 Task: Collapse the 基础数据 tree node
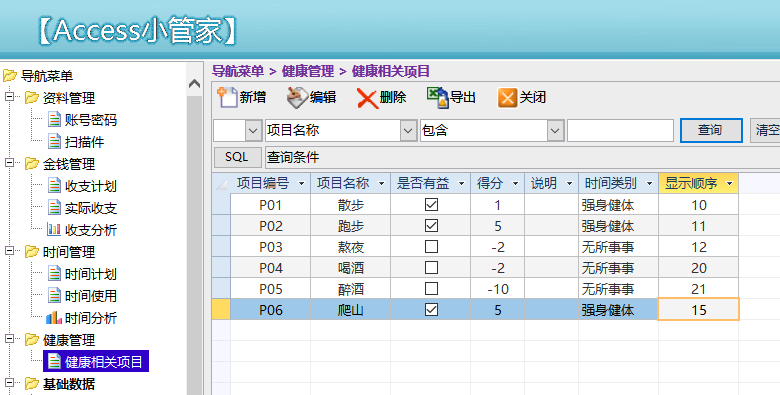(x=9, y=383)
